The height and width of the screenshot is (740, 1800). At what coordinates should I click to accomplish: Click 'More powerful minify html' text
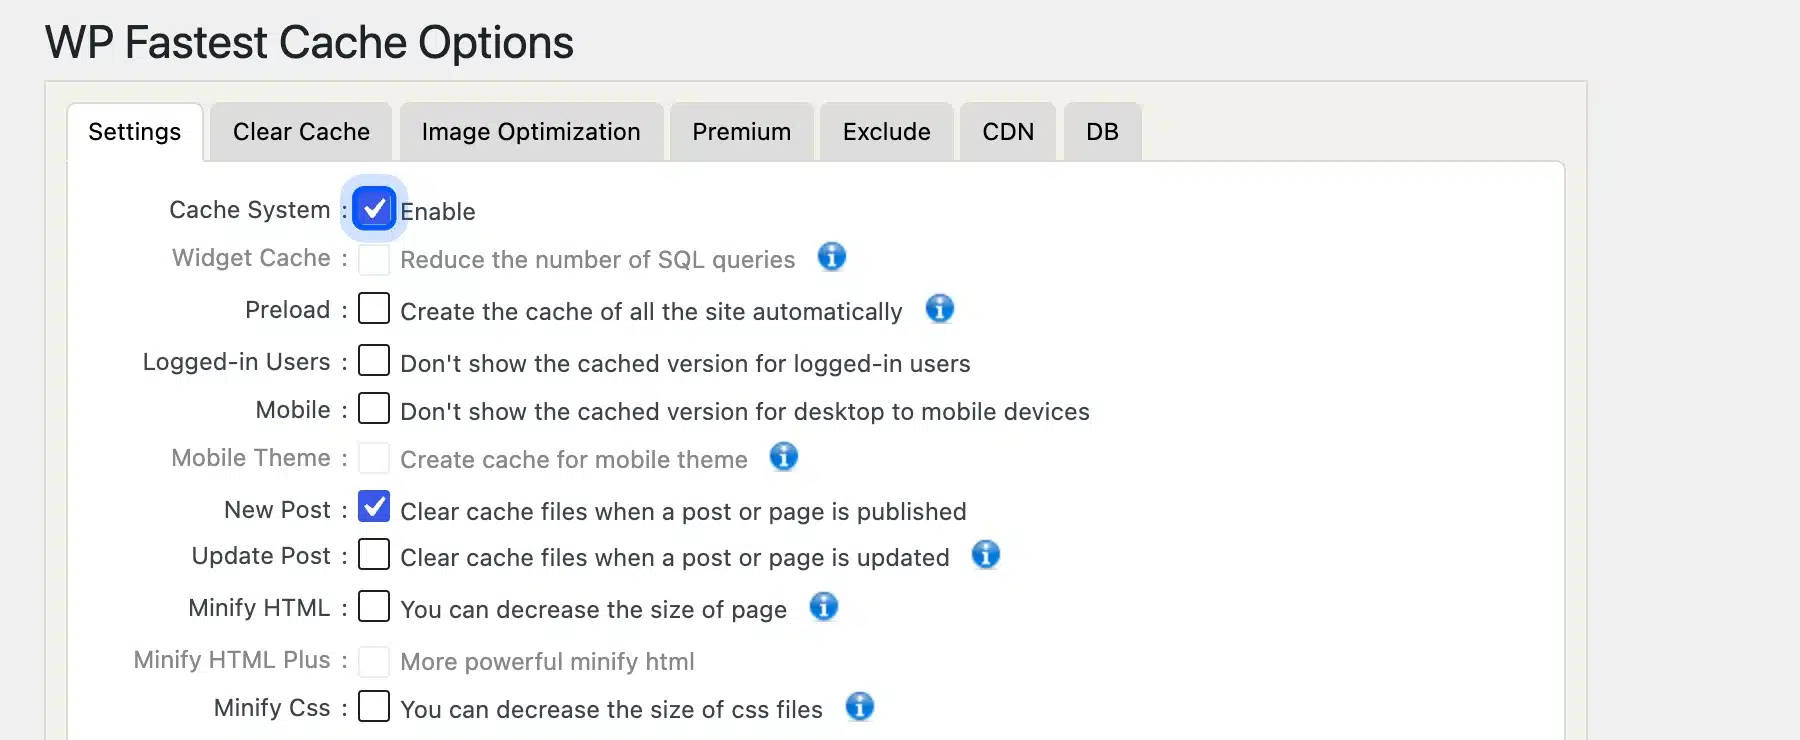547,662
